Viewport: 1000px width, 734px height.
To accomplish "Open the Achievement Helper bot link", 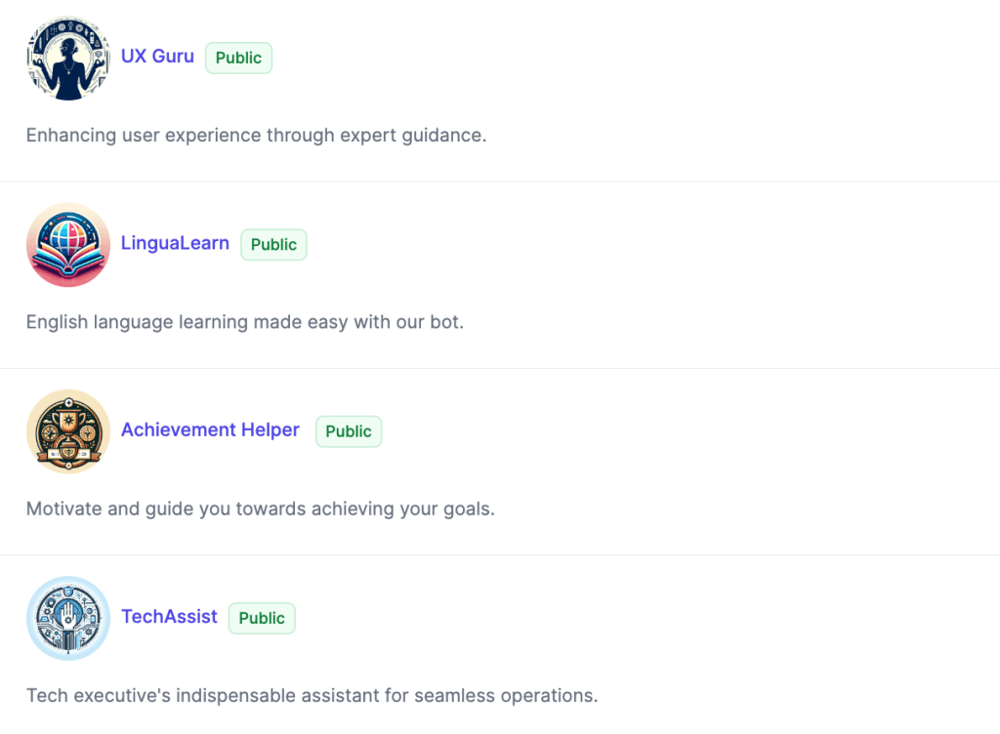I will click(210, 430).
